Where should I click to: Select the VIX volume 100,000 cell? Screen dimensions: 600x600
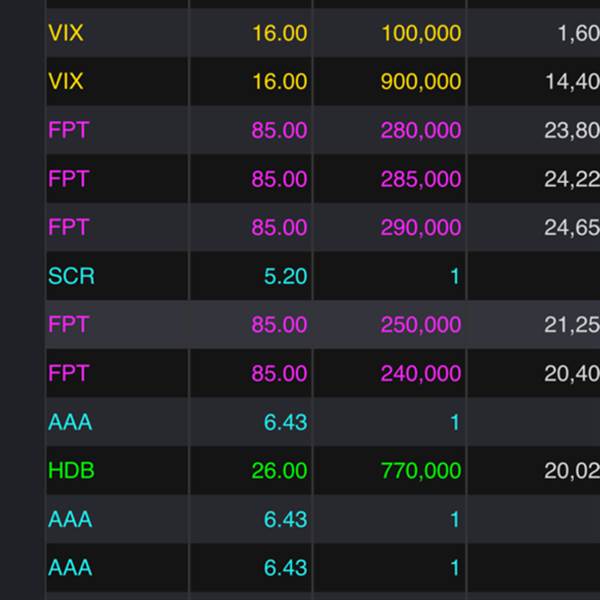[x=420, y=33]
